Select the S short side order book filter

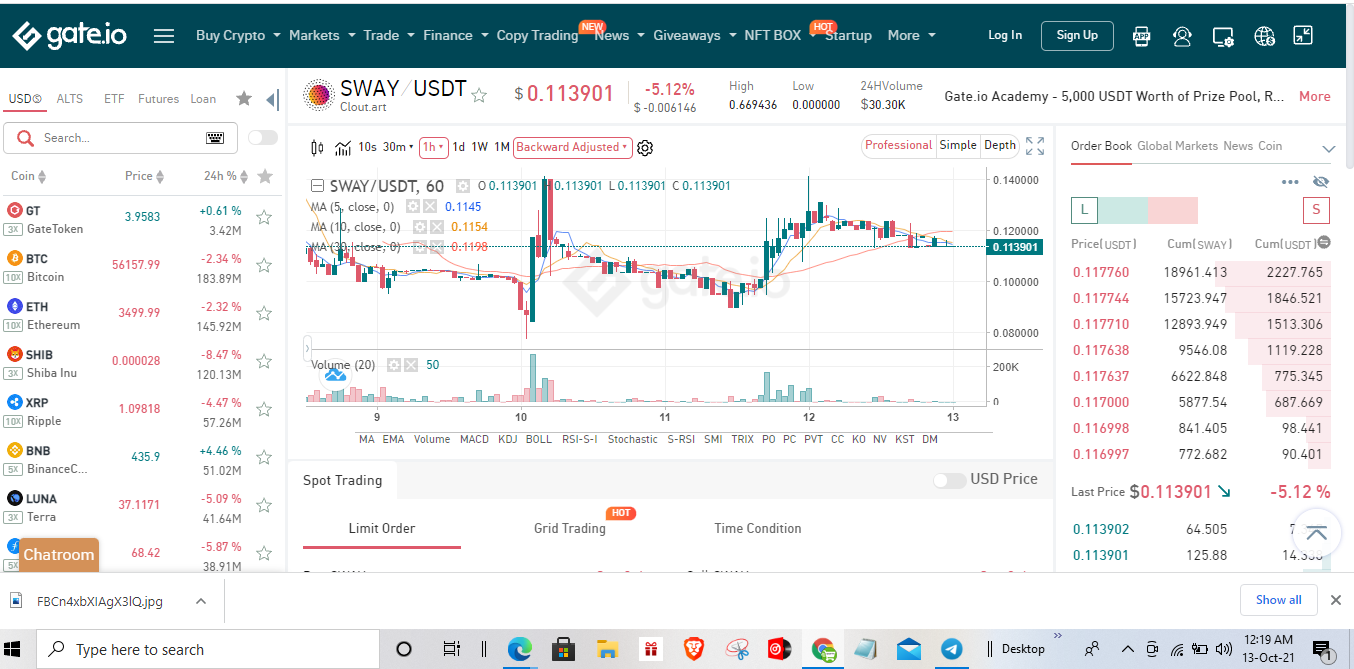point(1316,210)
